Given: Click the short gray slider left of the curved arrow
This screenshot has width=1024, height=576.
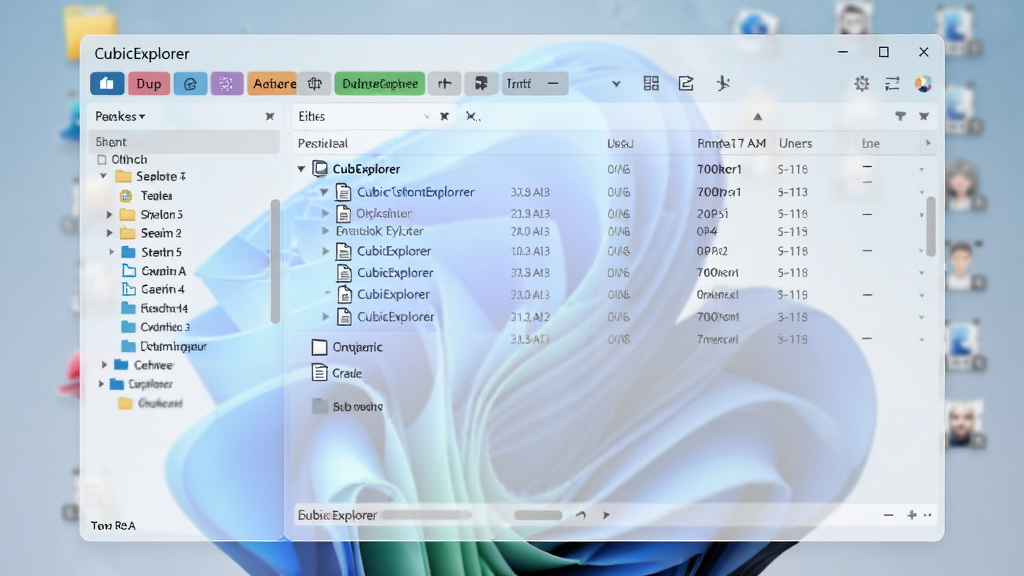Looking at the screenshot, I should (538, 515).
